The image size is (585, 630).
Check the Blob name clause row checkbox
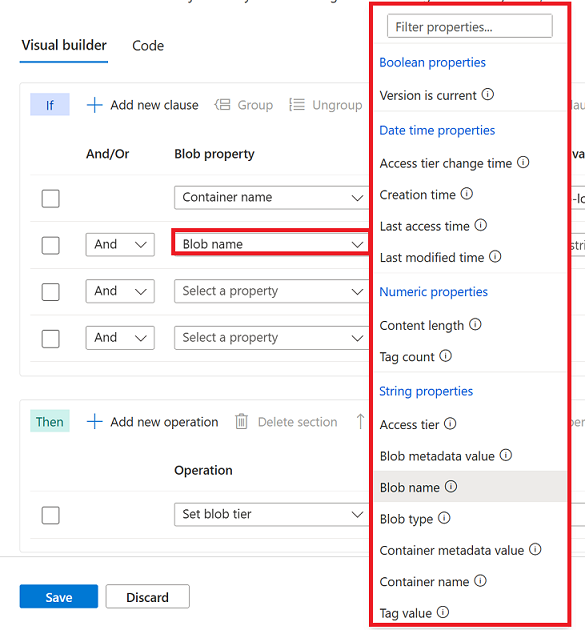point(51,245)
